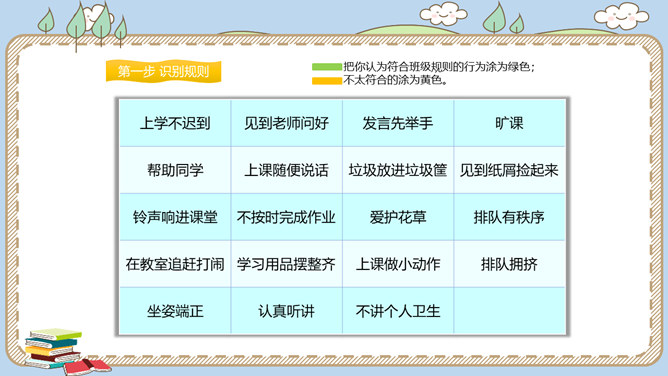Click the 旷课 cell
Viewport: 668px width, 376px height.
click(x=510, y=123)
